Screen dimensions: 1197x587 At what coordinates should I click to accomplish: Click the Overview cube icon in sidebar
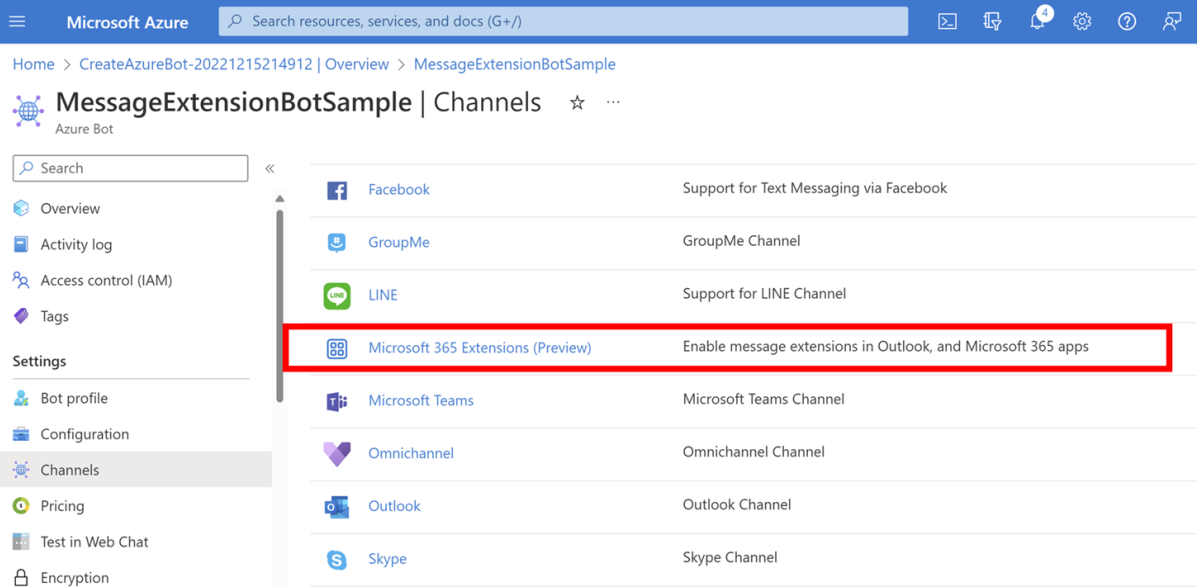(21, 208)
